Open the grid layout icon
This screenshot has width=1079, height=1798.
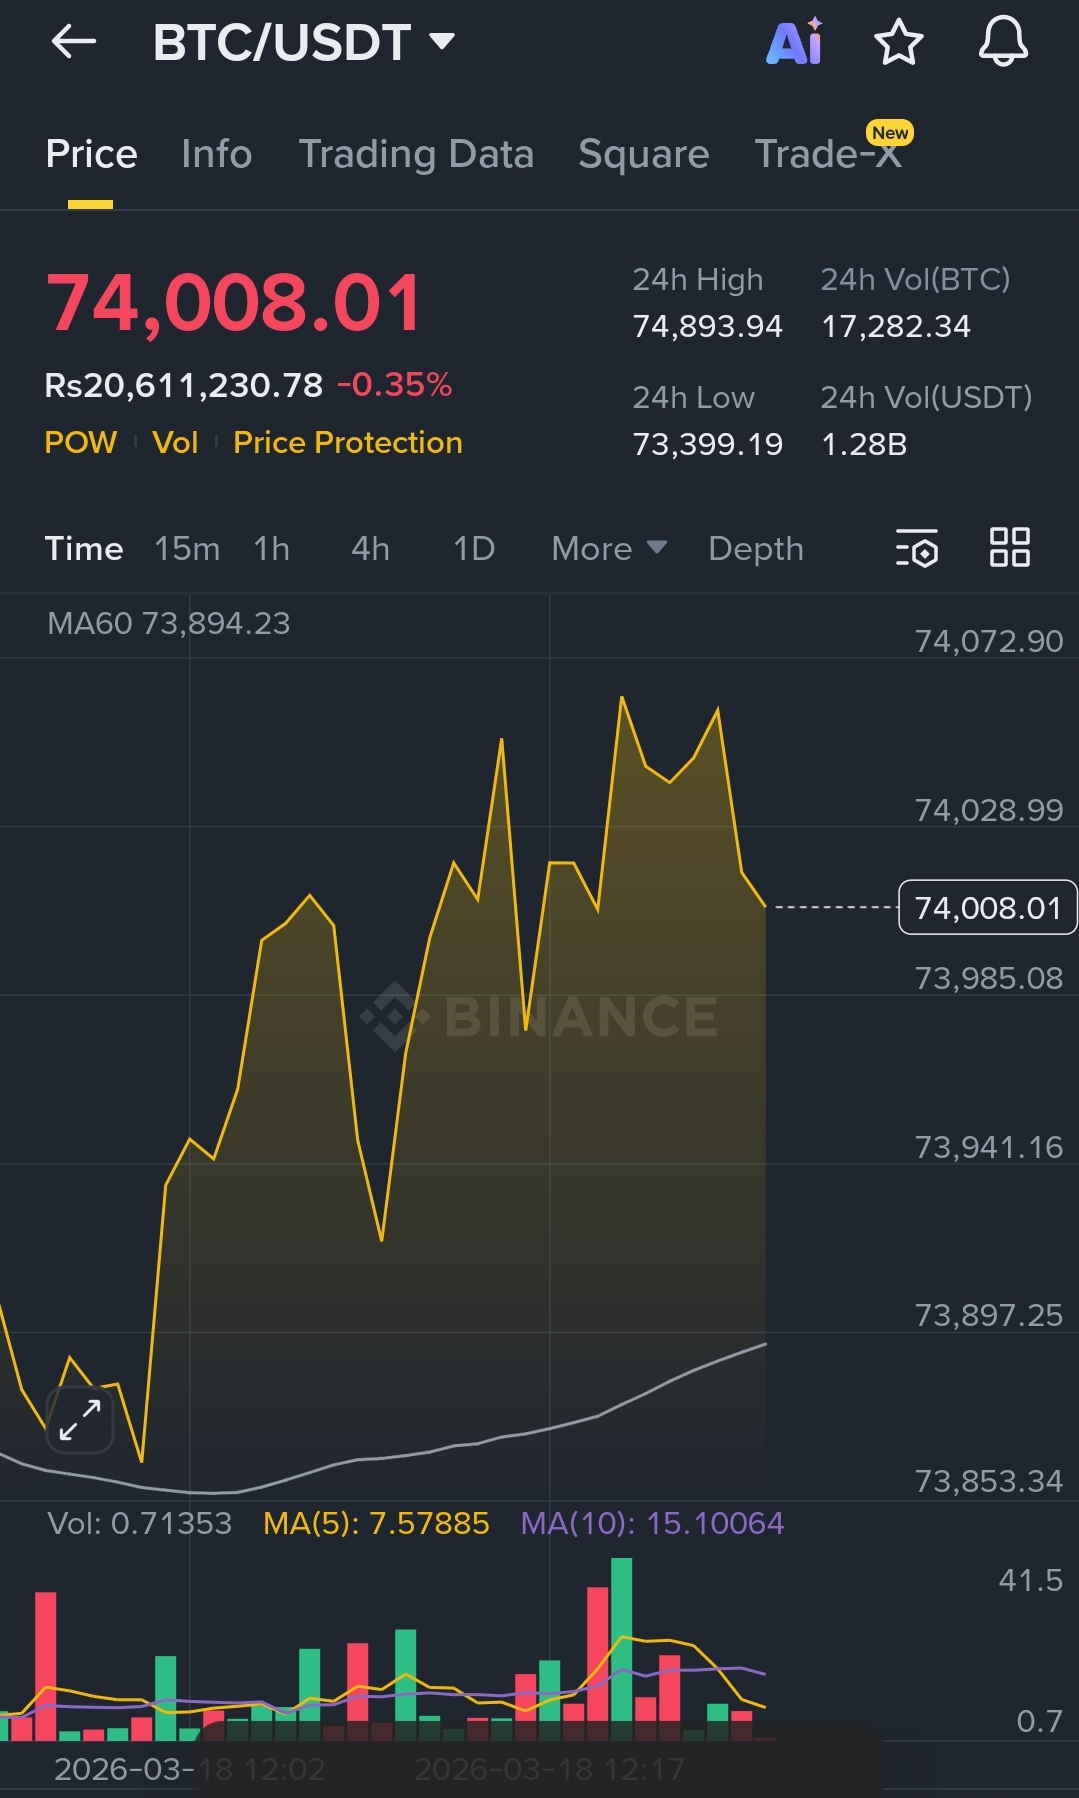point(1009,548)
